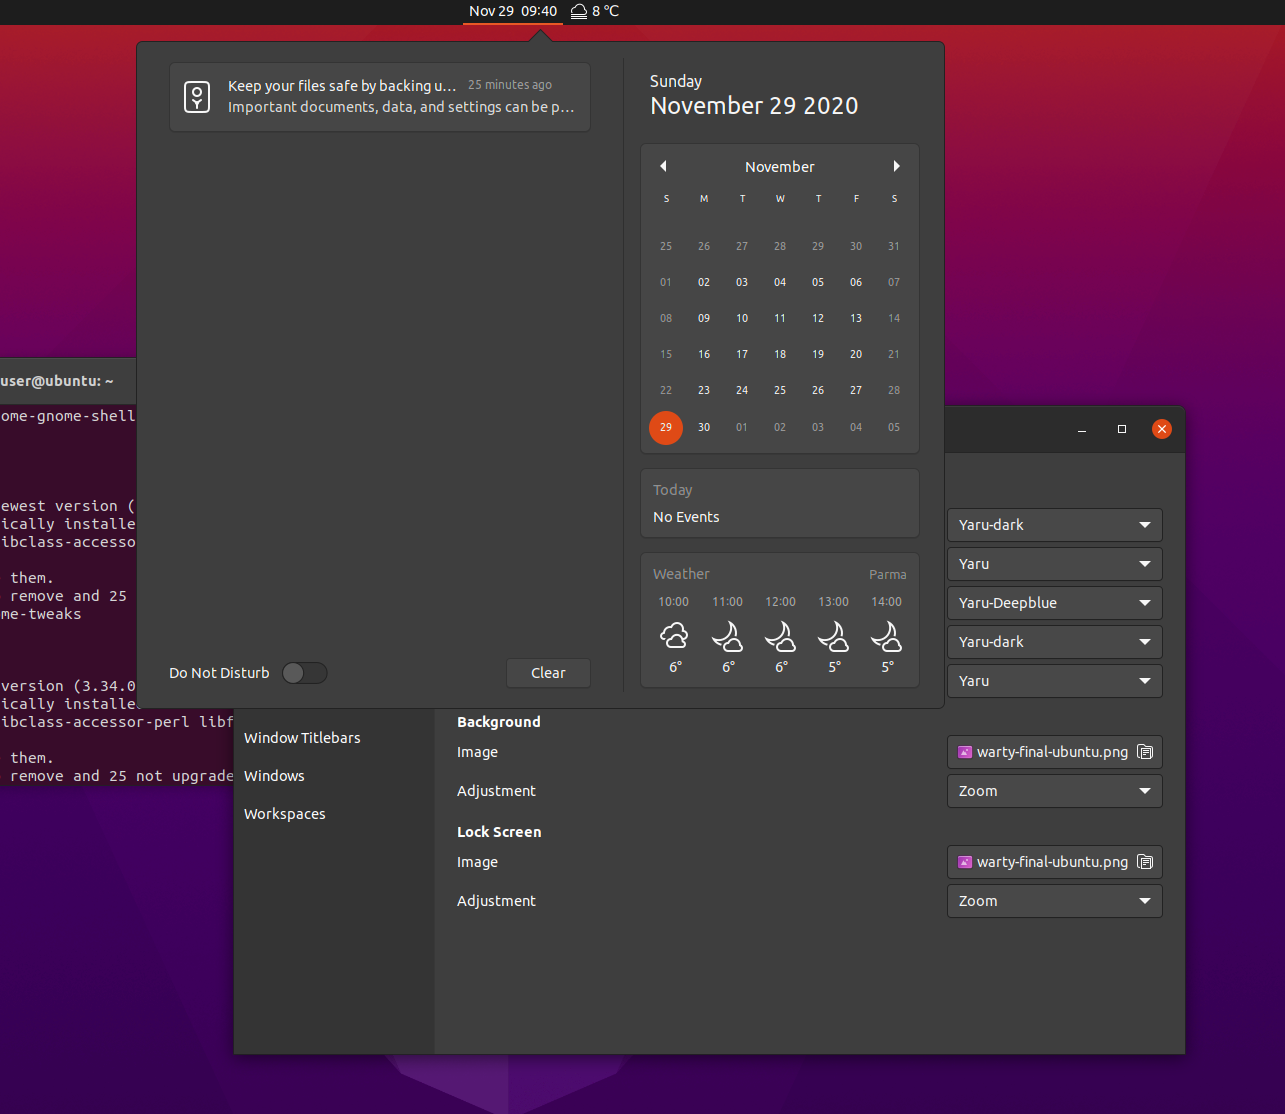Open the topmost Yaru-dark dropdown
Screen dimensions: 1285x1114
[x=1054, y=525]
